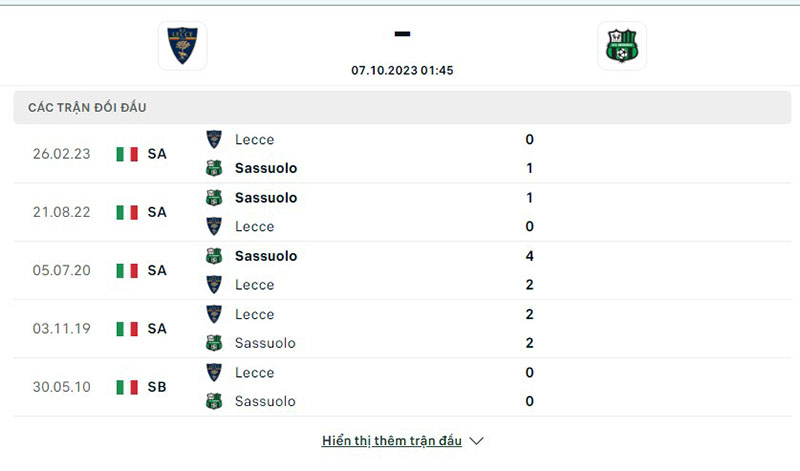Open the 26.02.23 match row date

[62, 154]
